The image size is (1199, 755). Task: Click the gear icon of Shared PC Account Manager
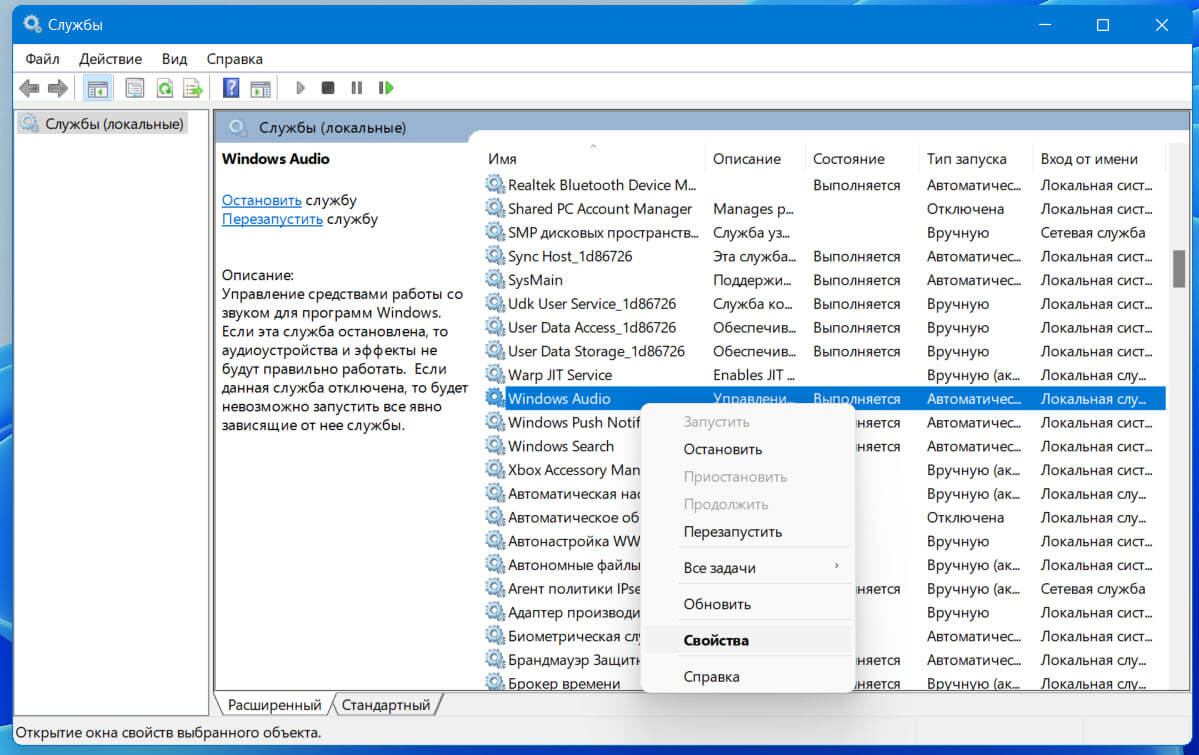point(495,208)
